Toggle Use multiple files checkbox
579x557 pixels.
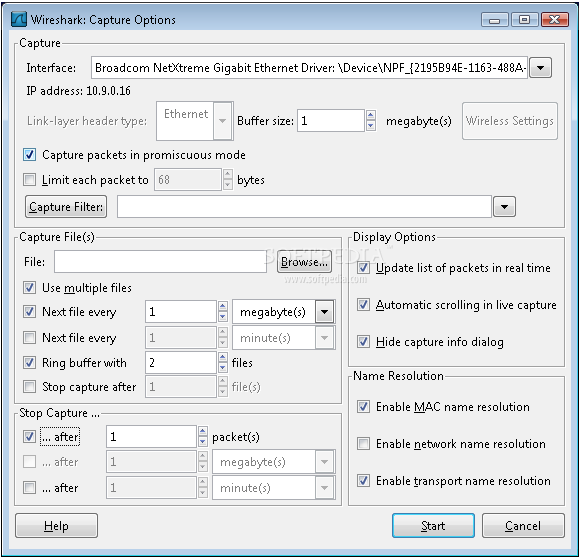coord(30,288)
